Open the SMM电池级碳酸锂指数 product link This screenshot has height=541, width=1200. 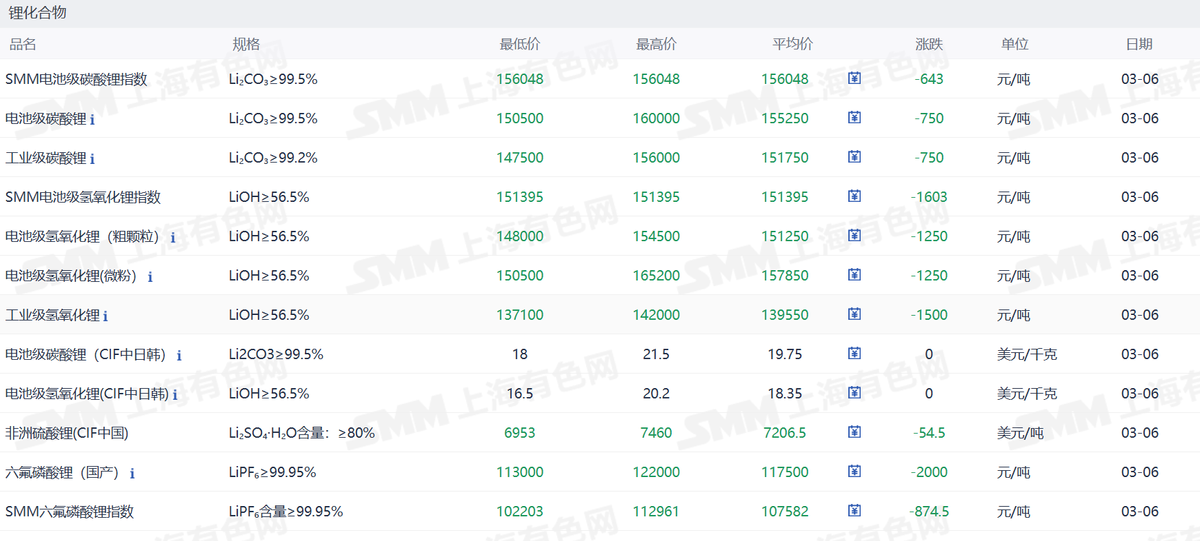tap(76, 79)
